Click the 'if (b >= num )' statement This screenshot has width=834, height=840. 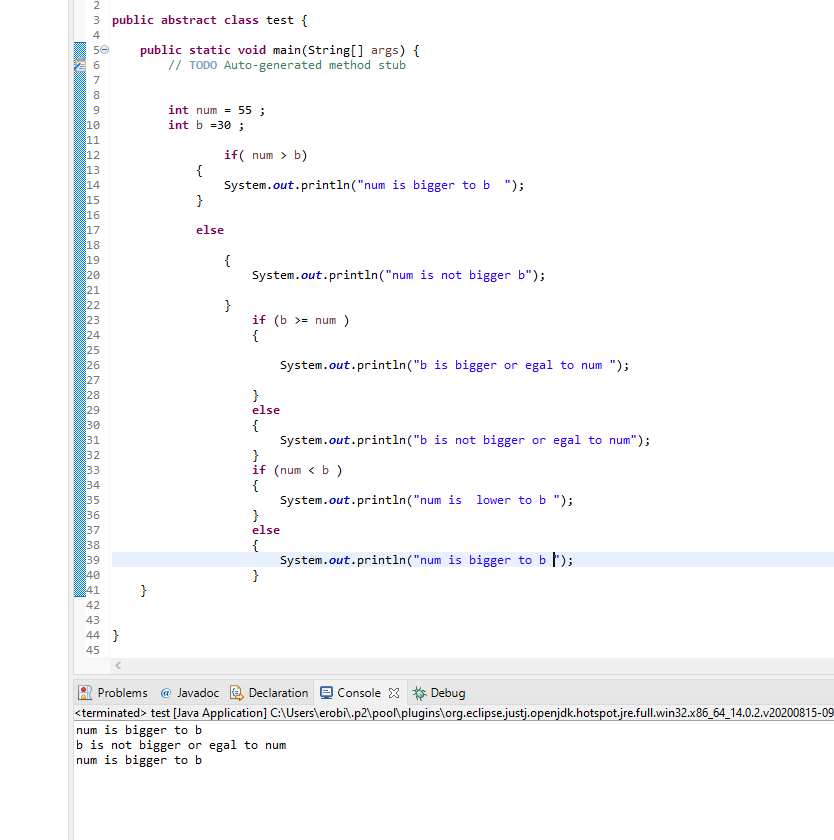point(300,320)
